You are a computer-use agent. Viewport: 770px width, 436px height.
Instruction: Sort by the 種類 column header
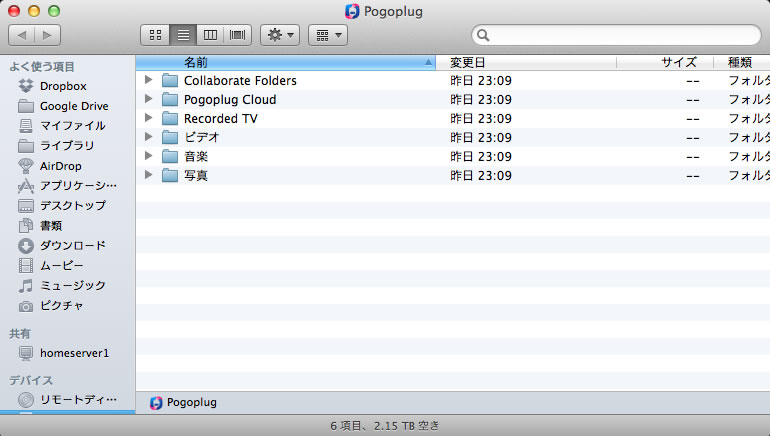[x=742, y=62]
